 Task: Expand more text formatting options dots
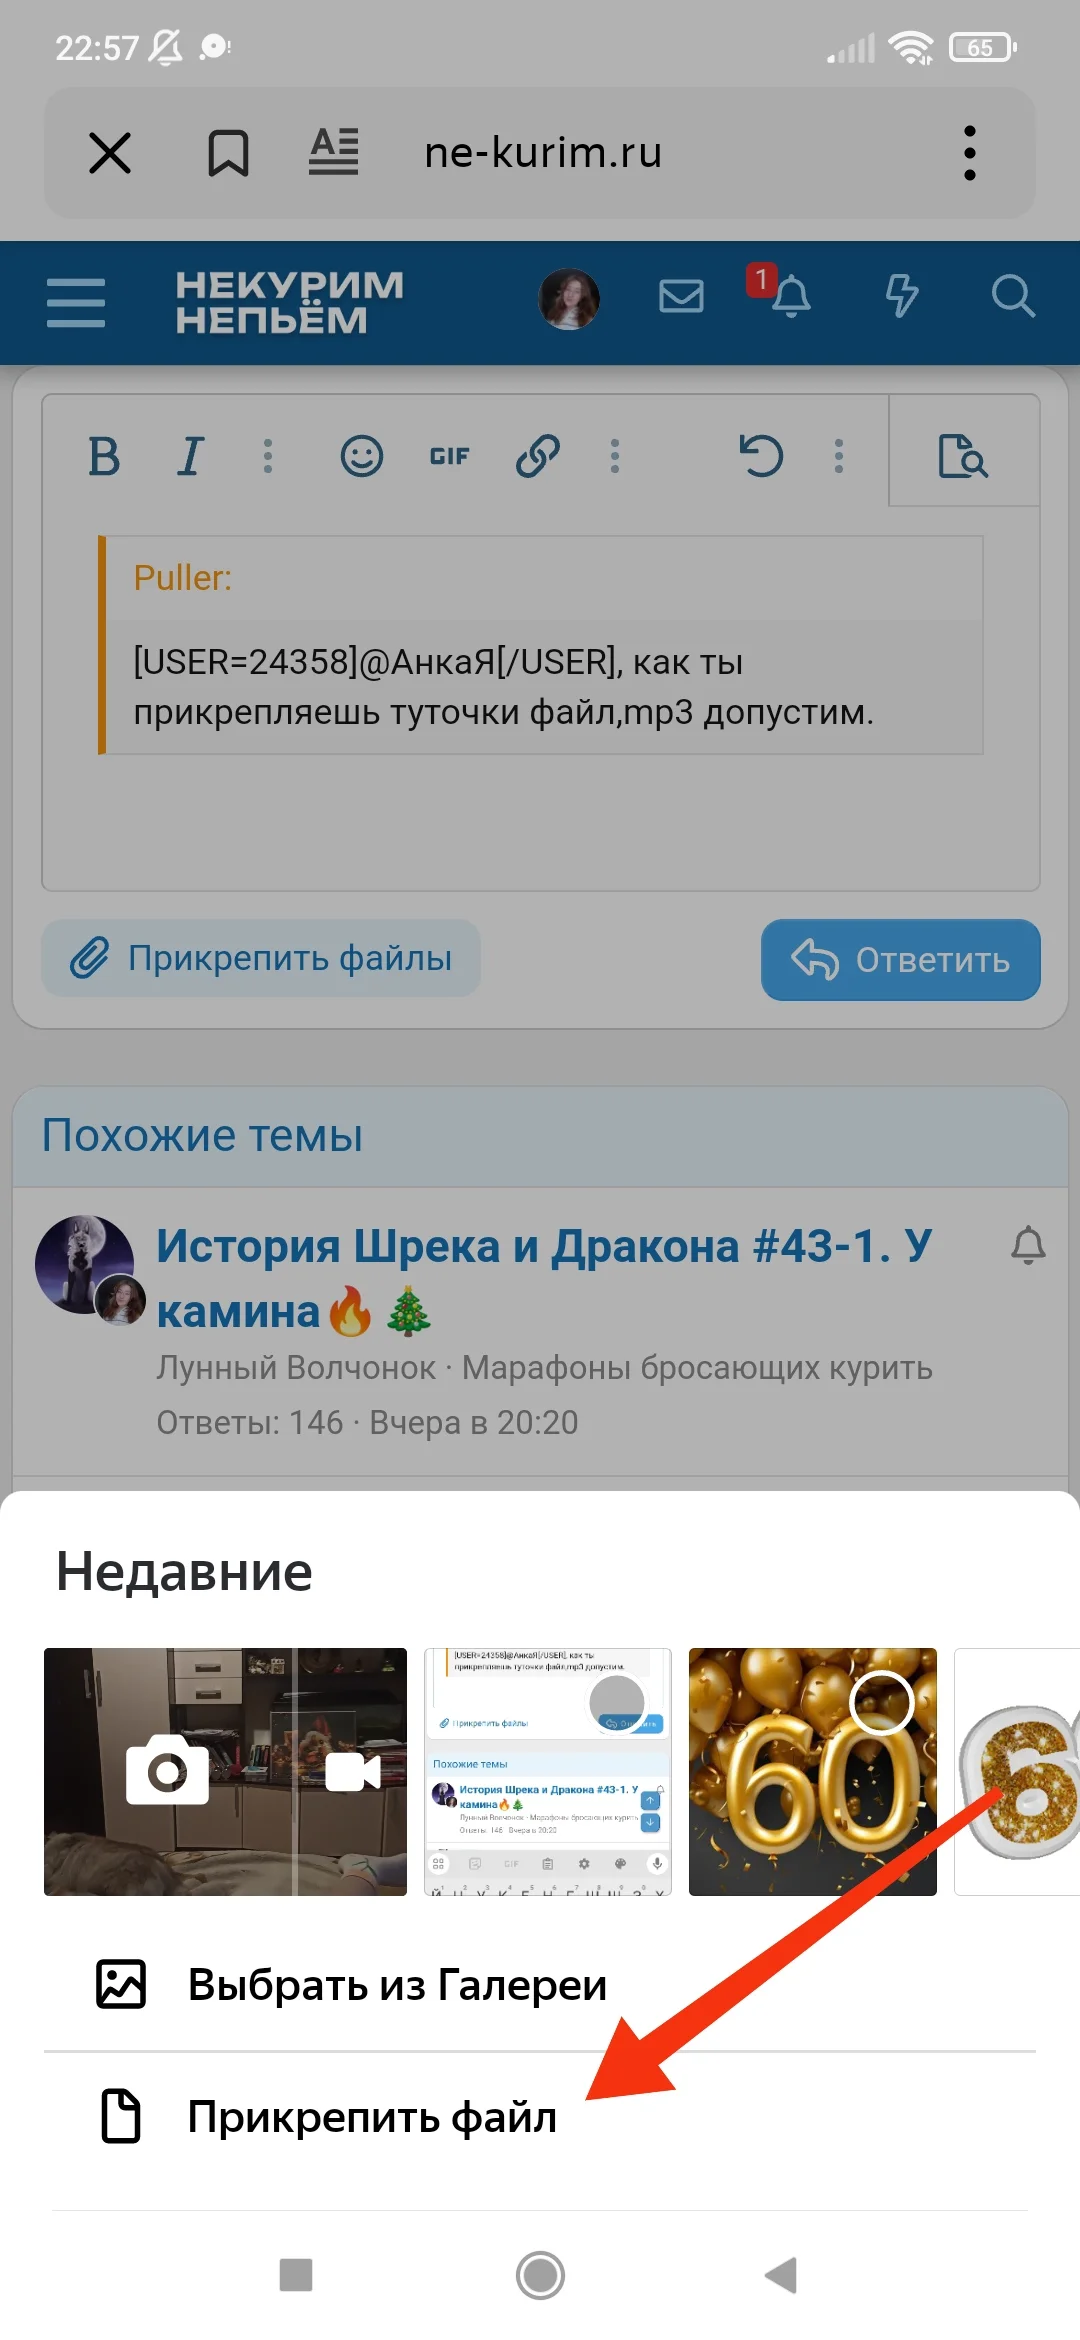pos(268,457)
